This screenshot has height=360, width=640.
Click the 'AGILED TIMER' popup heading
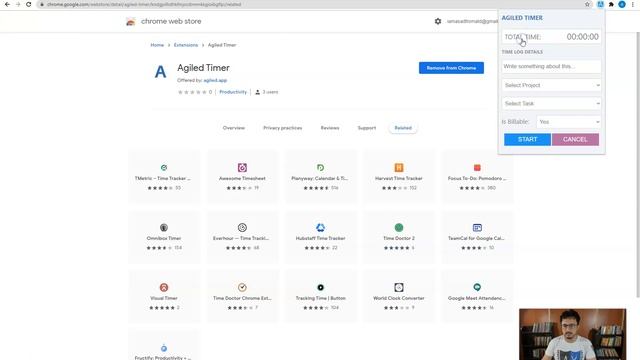click(522, 18)
